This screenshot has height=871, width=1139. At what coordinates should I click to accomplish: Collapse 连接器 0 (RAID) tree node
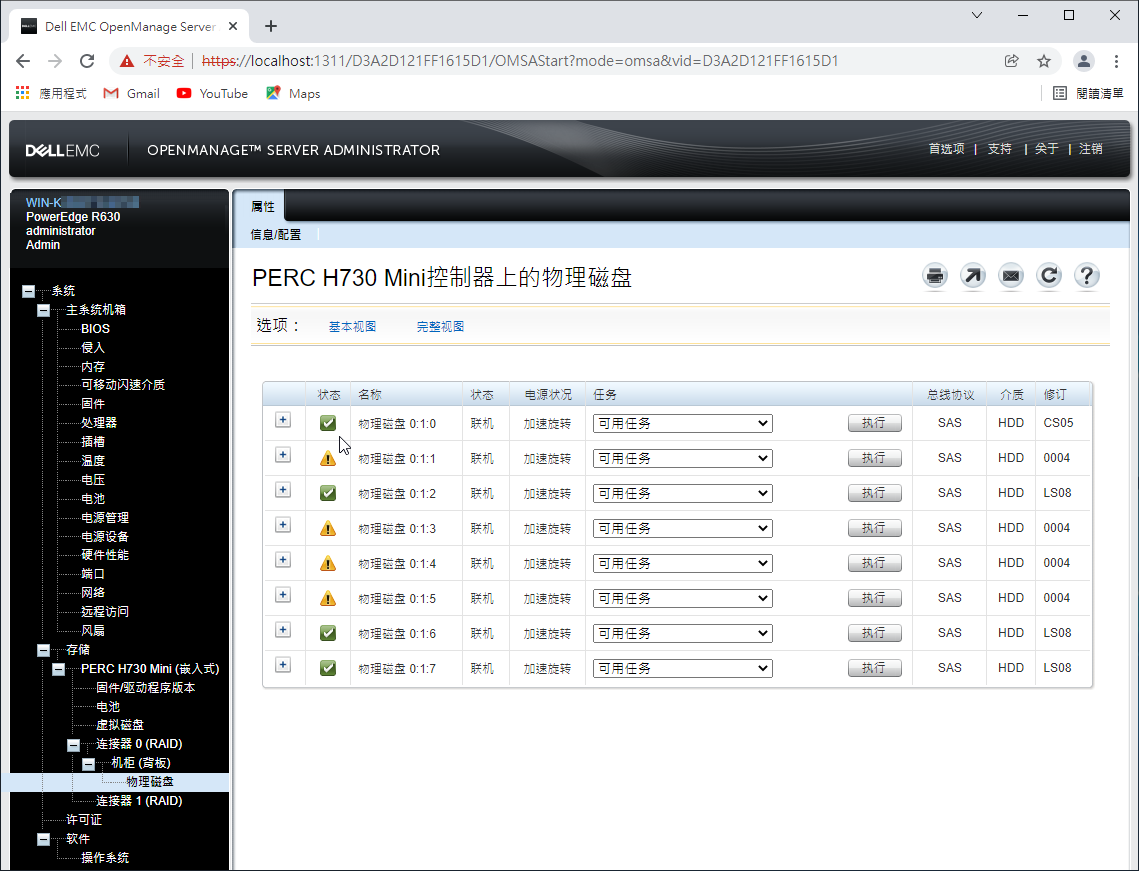coord(73,745)
